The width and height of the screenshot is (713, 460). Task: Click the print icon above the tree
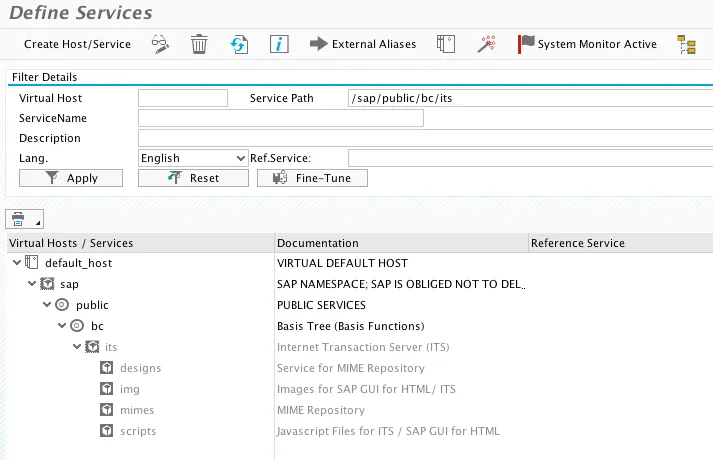(20, 218)
